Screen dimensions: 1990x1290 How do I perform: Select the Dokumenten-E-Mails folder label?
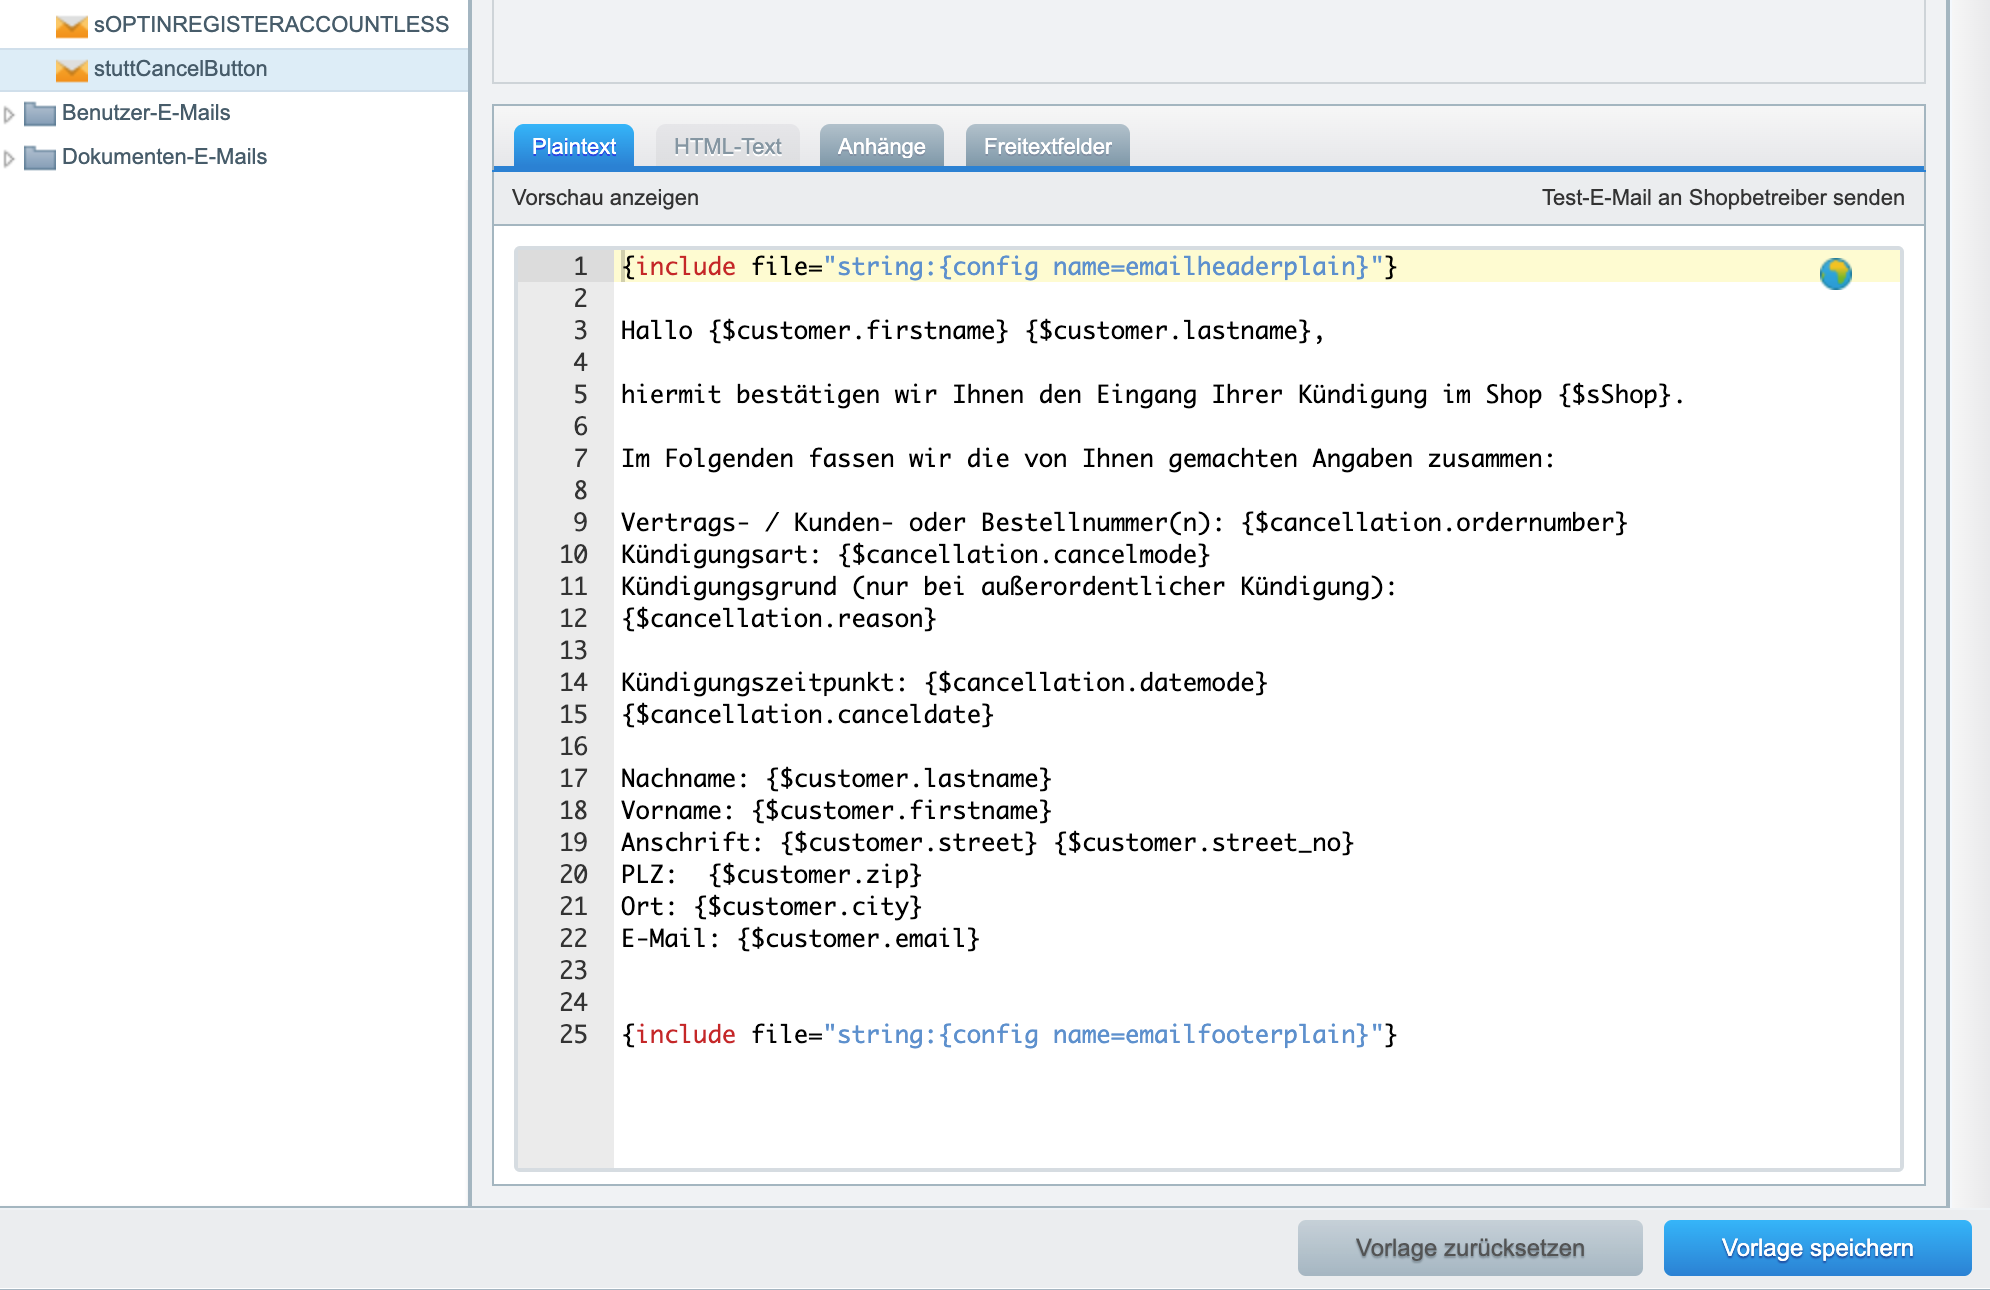(164, 157)
